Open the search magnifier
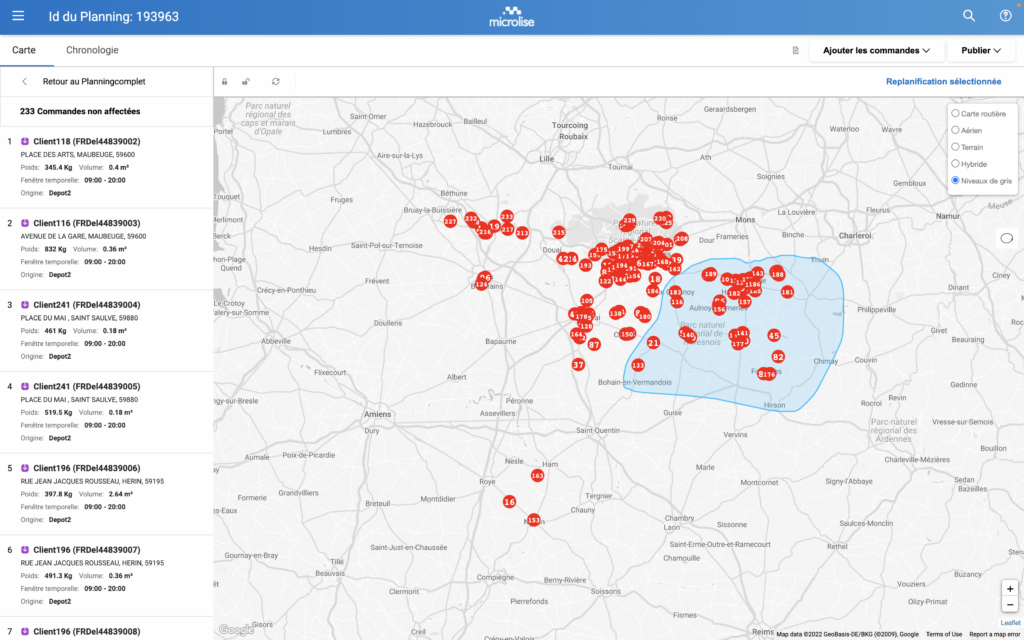The width and height of the screenshot is (1024, 640). (968, 16)
